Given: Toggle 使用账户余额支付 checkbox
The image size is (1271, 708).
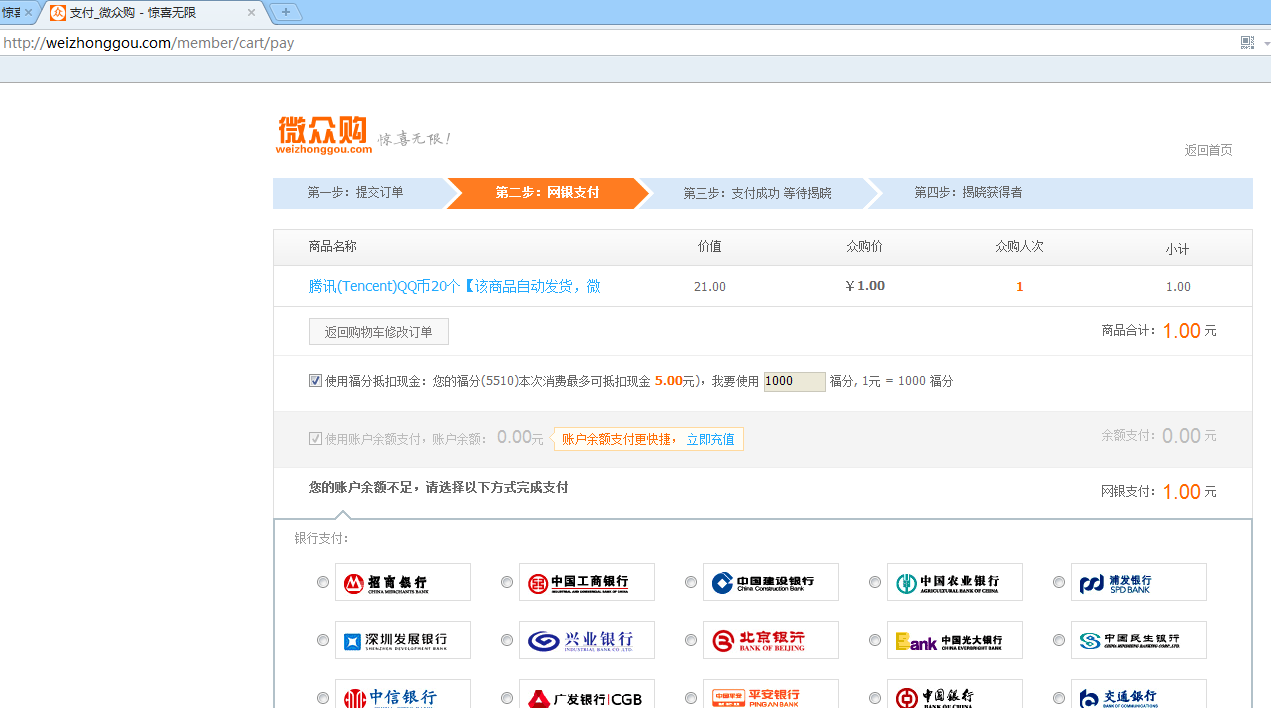Looking at the screenshot, I should pos(316,438).
